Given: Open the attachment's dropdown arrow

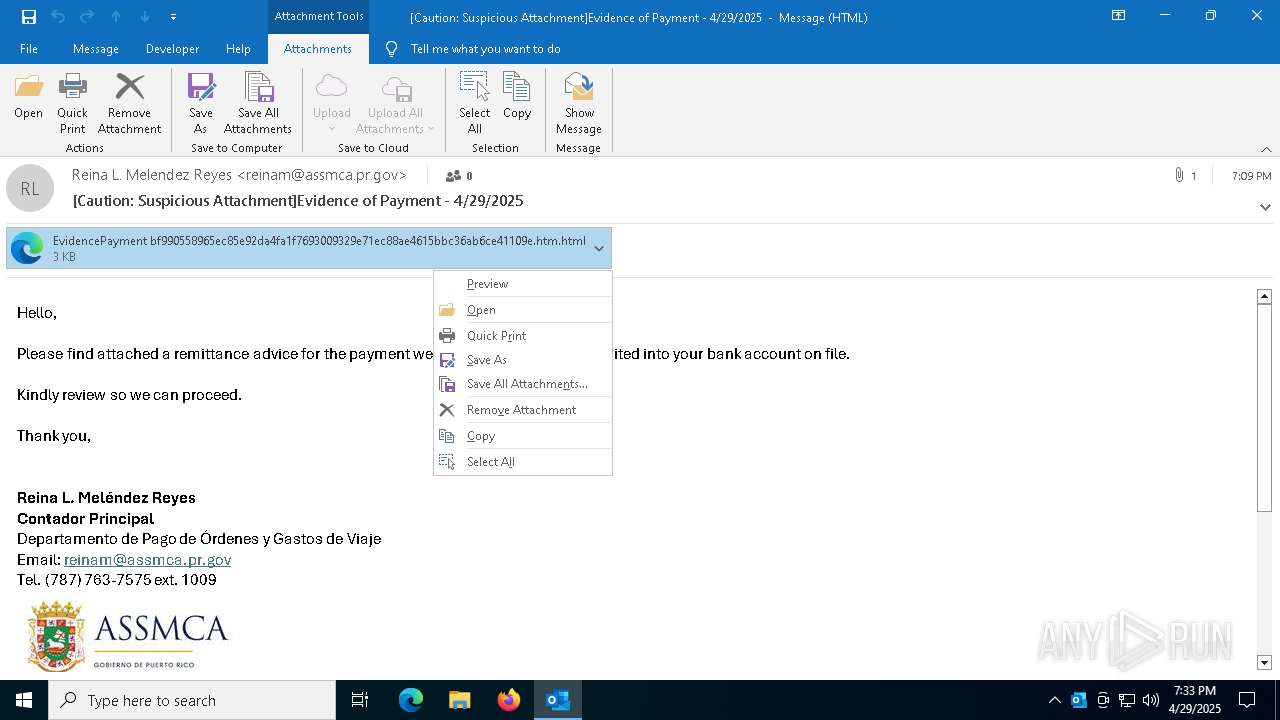Looking at the screenshot, I should tap(599, 249).
